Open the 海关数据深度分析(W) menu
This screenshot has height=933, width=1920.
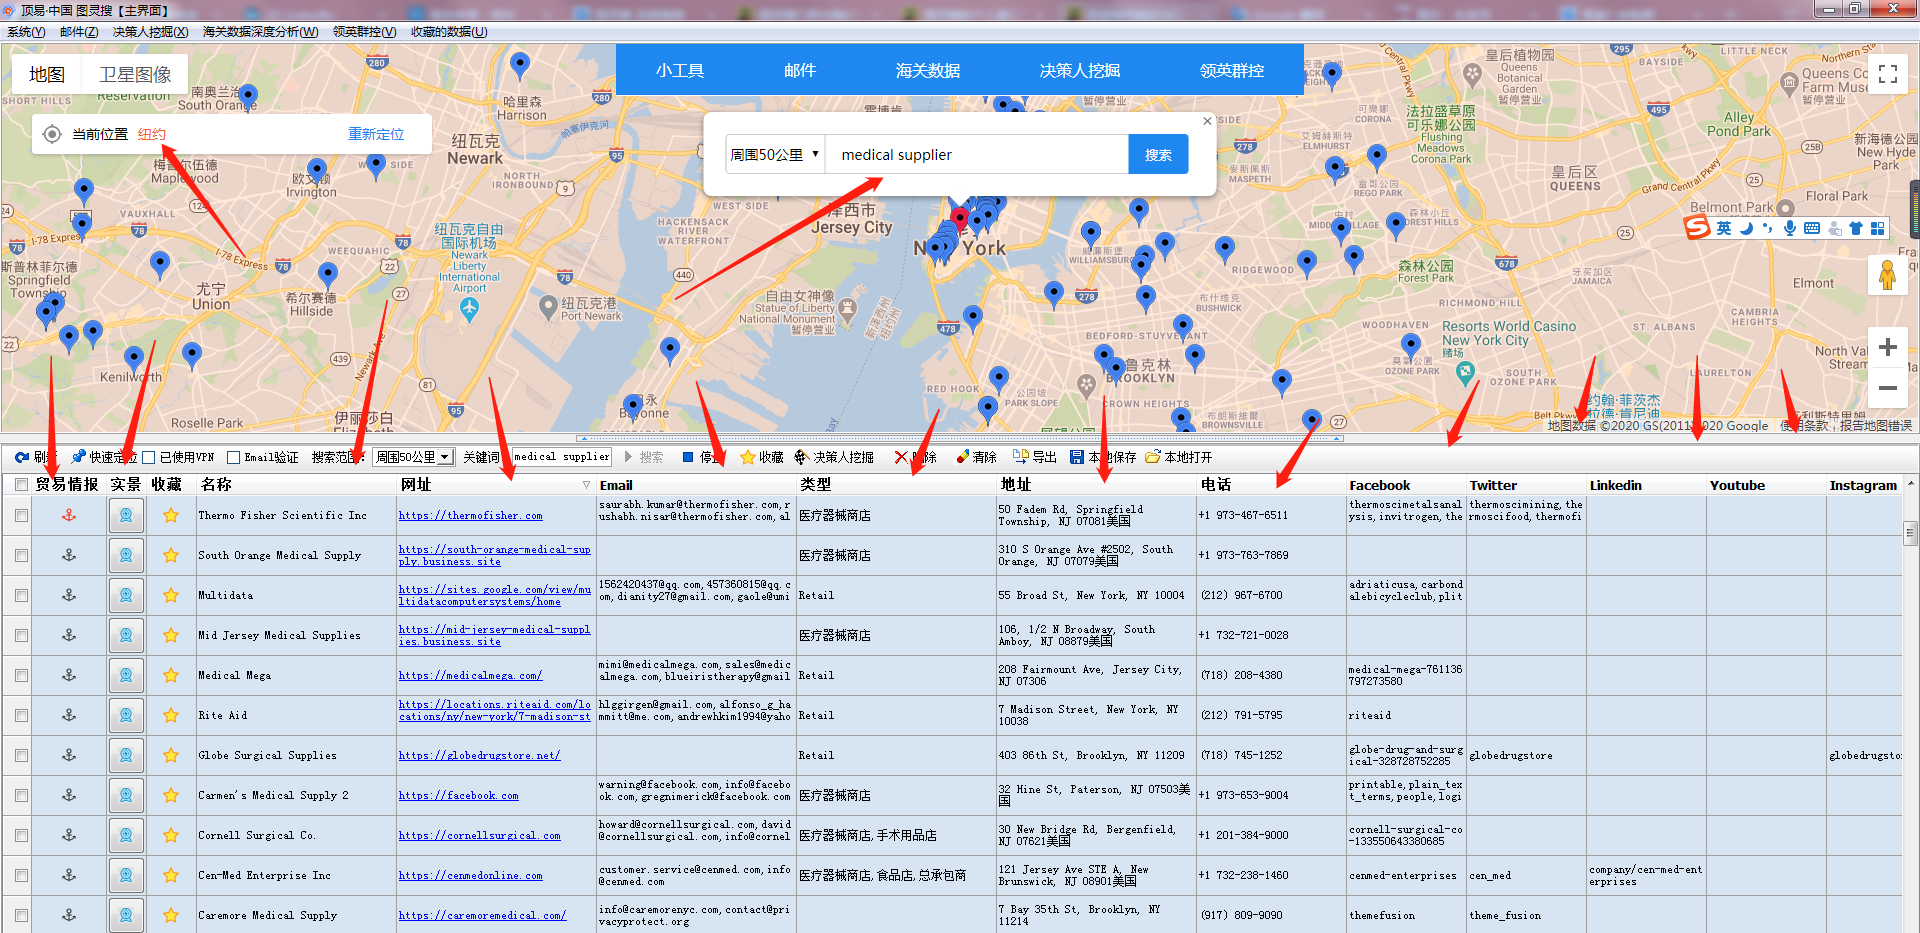point(260,32)
